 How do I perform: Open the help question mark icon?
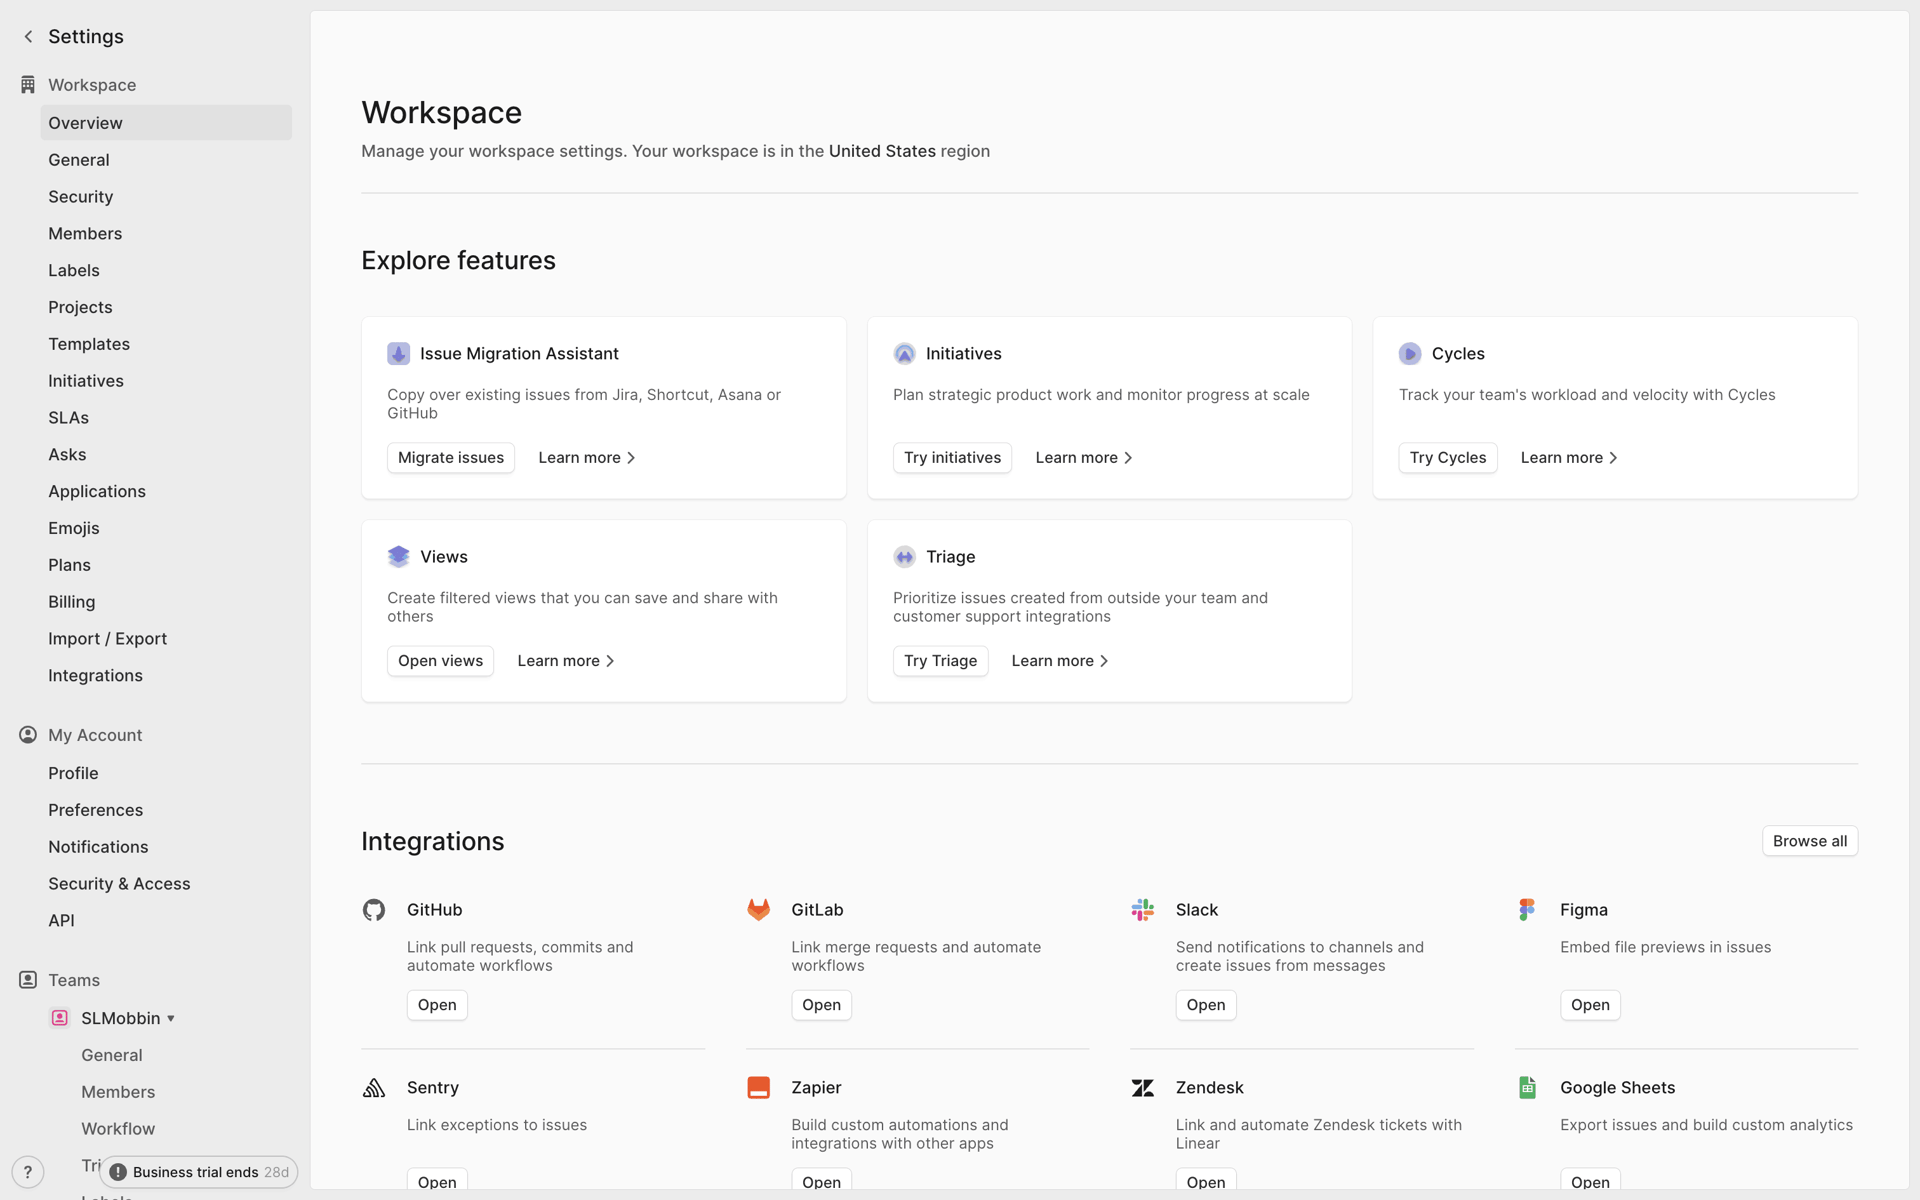(28, 1172)
